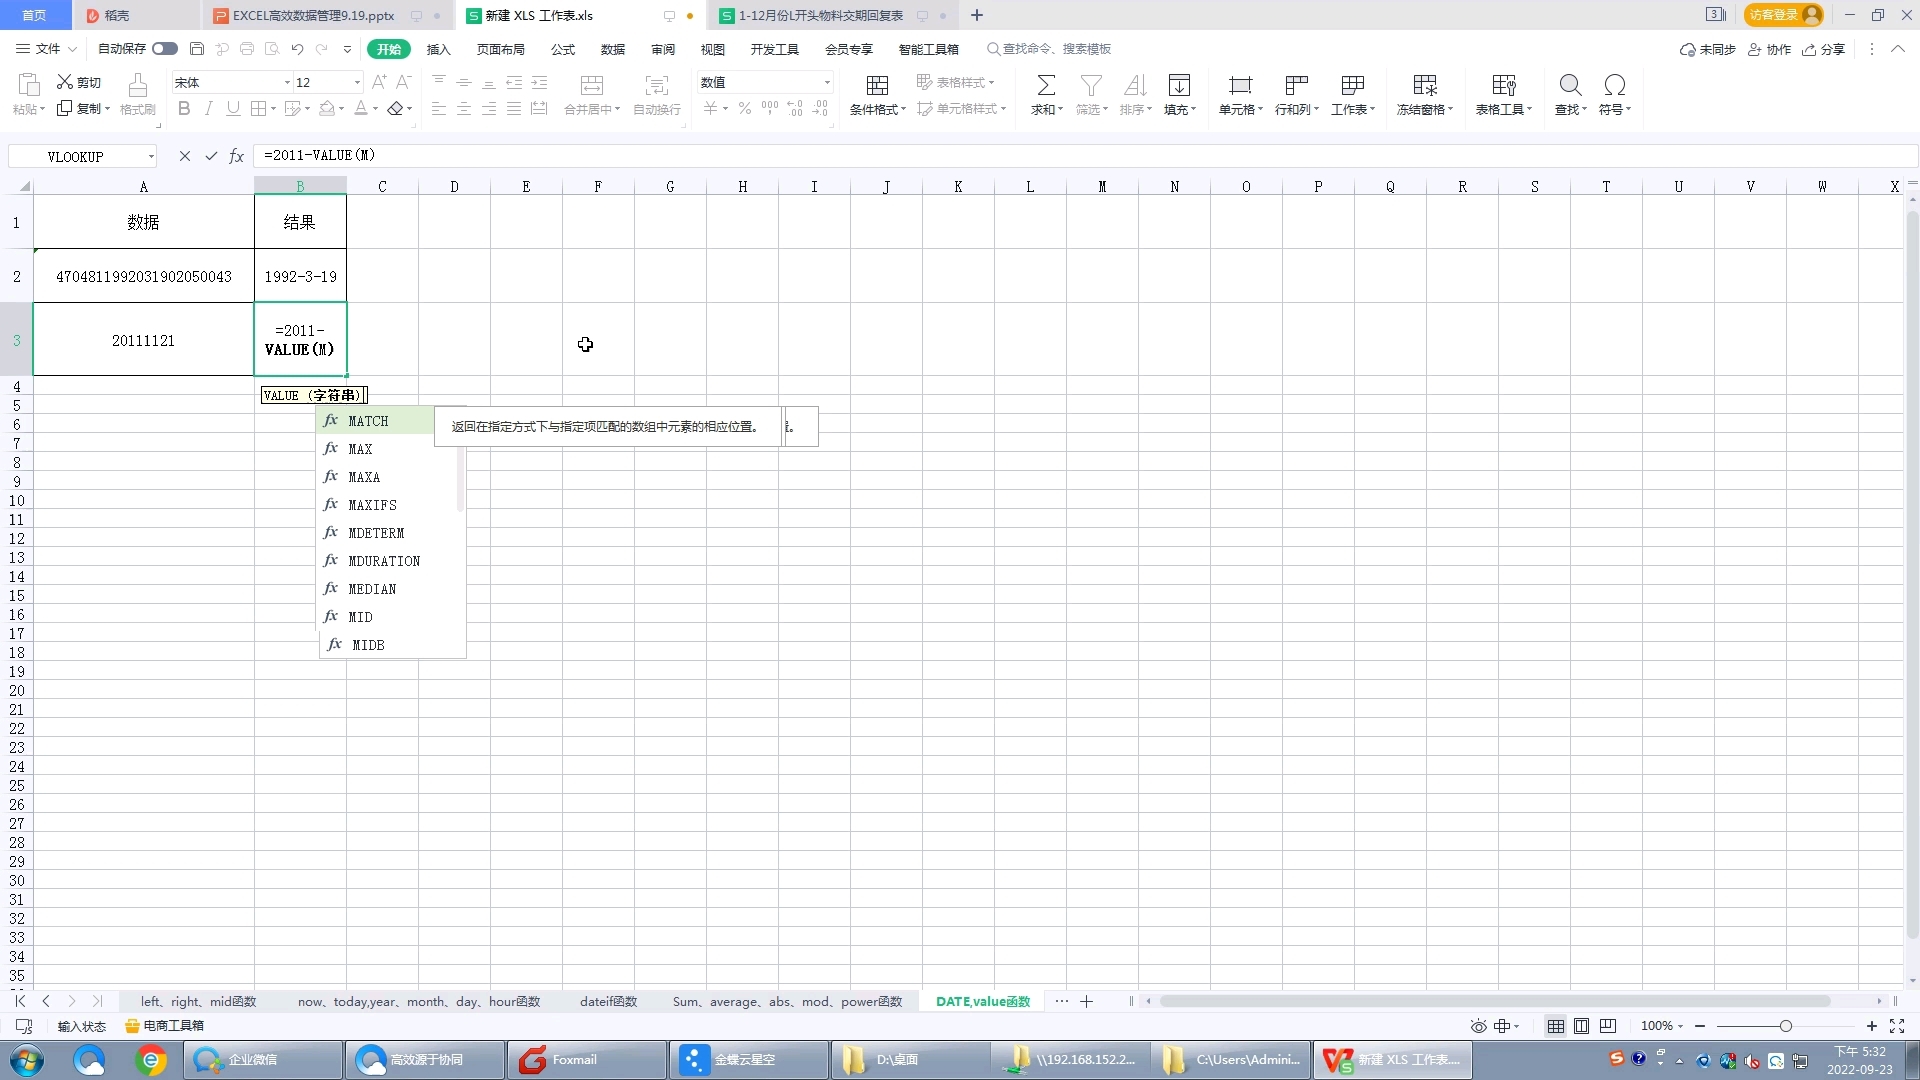Toggle the AutoSave (自动保存) switch
Screen dimensions: 1920x1080
coord(163,48)
